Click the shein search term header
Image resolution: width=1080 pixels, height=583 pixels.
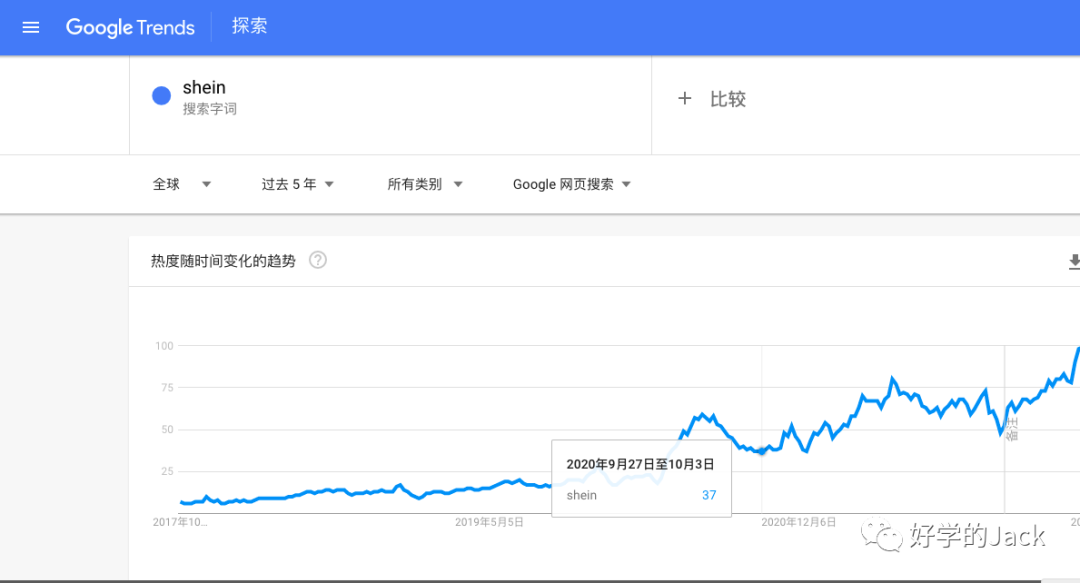pos(204,87)
